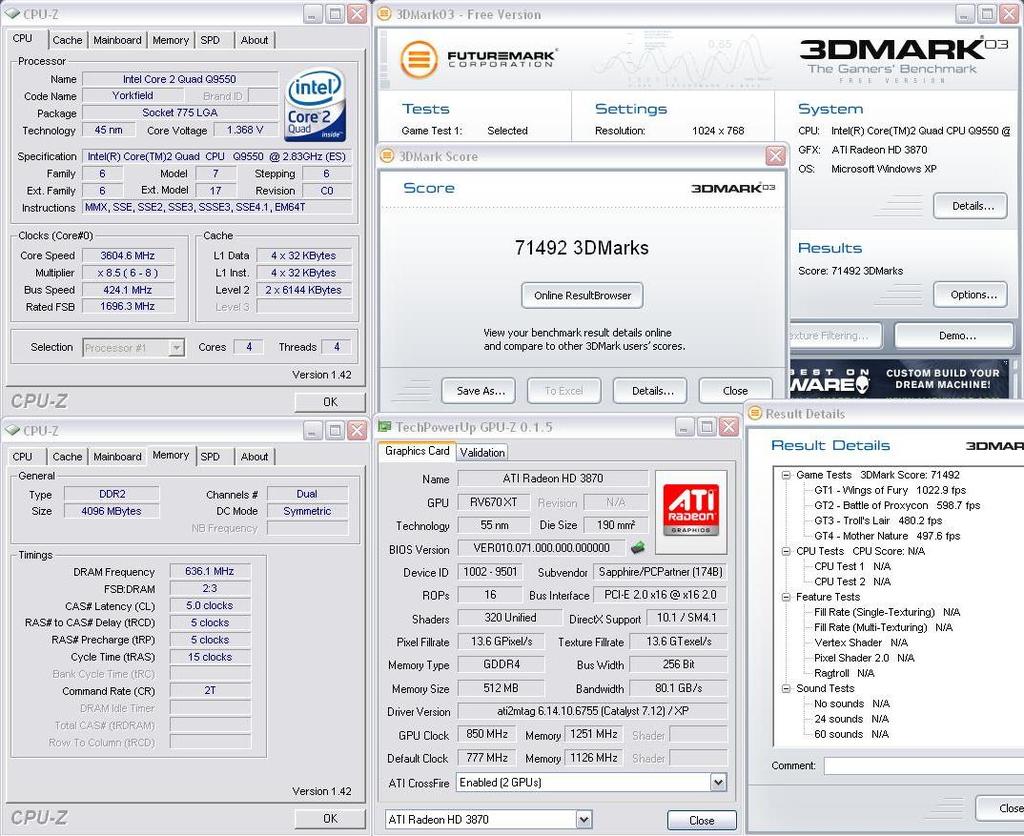Click the Futuremark Corporation orange logo

coord(418,59)
